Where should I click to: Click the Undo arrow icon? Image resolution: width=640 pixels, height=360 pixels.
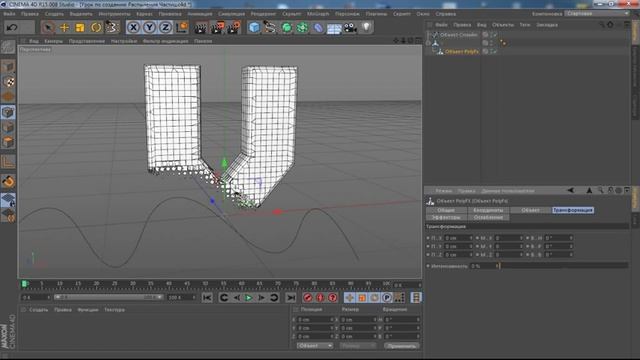coord(12,27)
